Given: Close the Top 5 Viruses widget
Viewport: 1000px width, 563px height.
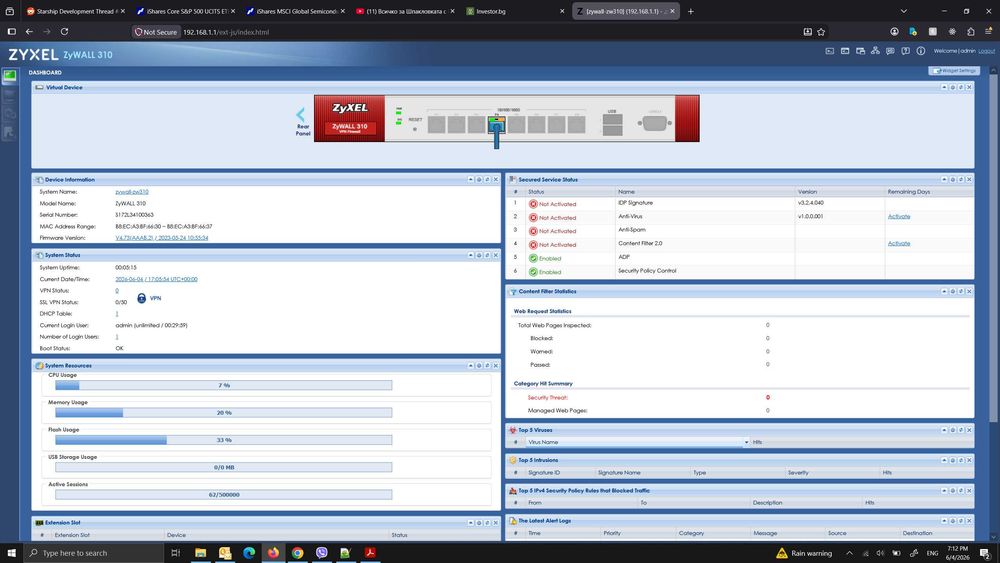Looking at the screenshot, I should click(969, 430).
